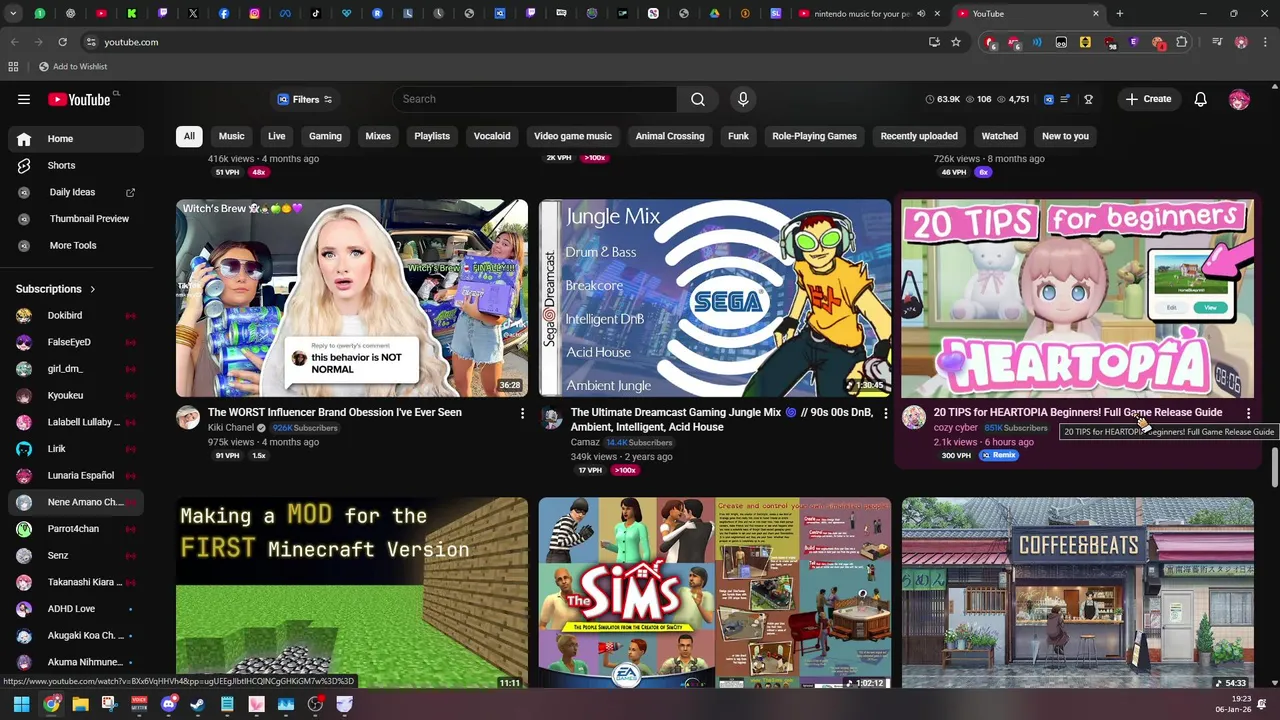Click the YouTube logo
The width and height of the screenshot is (1280, 720).
click(81, 99)
